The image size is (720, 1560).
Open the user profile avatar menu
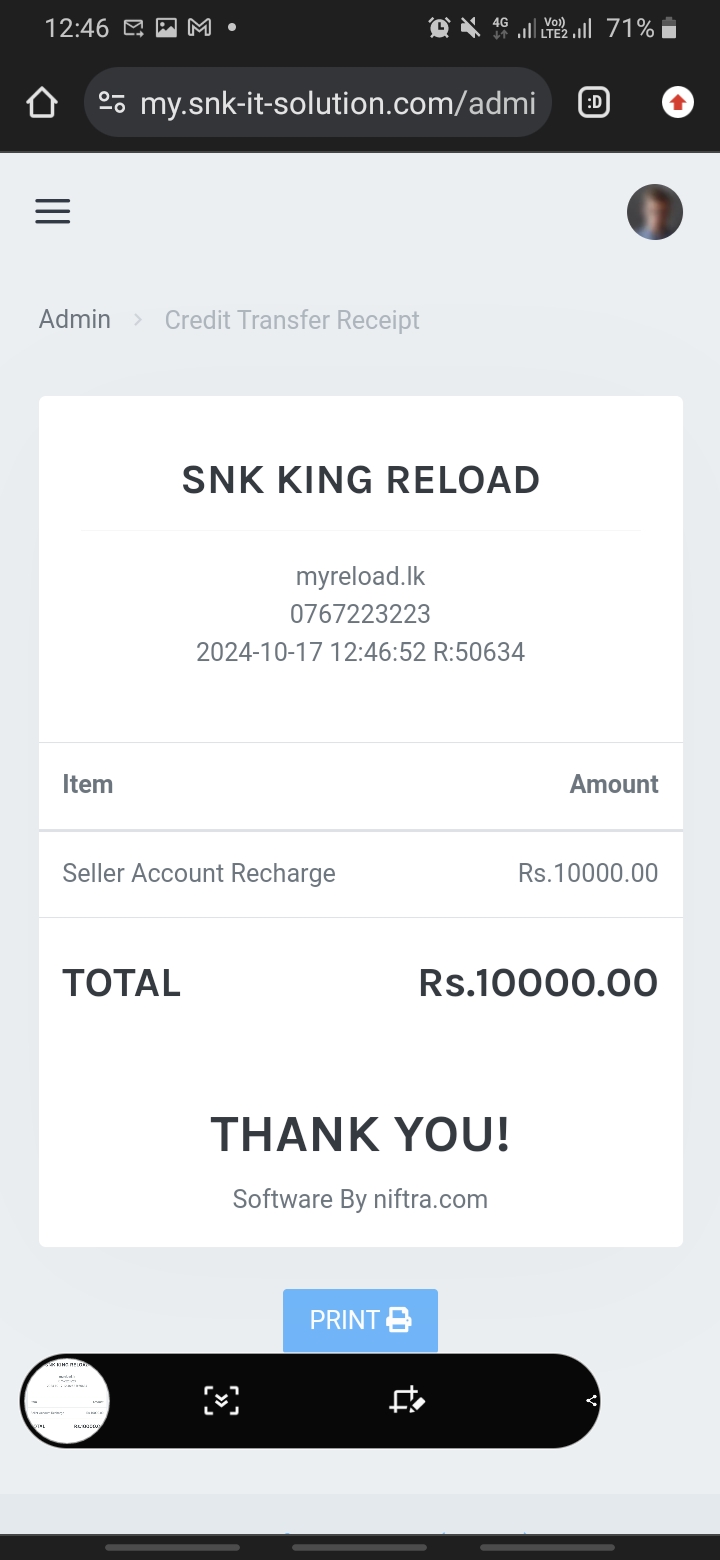655,212
